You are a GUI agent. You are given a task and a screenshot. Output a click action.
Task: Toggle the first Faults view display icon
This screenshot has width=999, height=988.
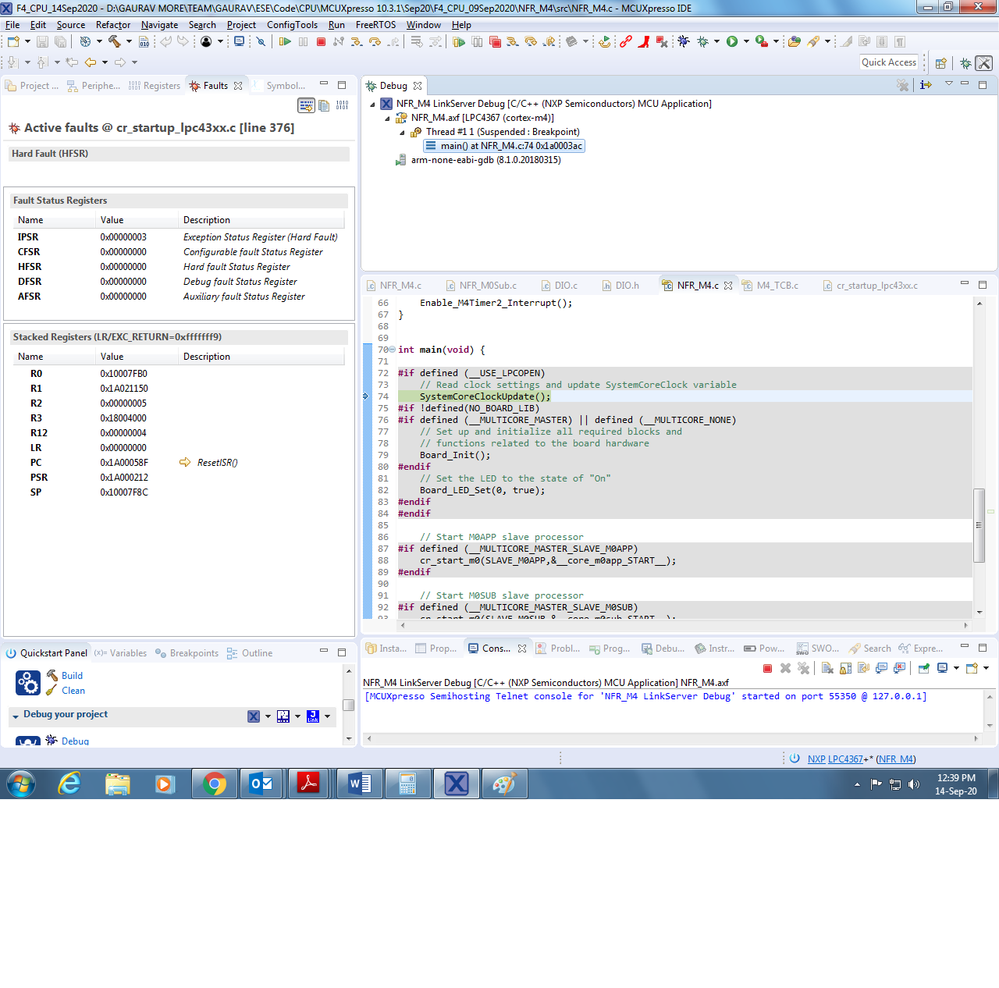point(306,105)
